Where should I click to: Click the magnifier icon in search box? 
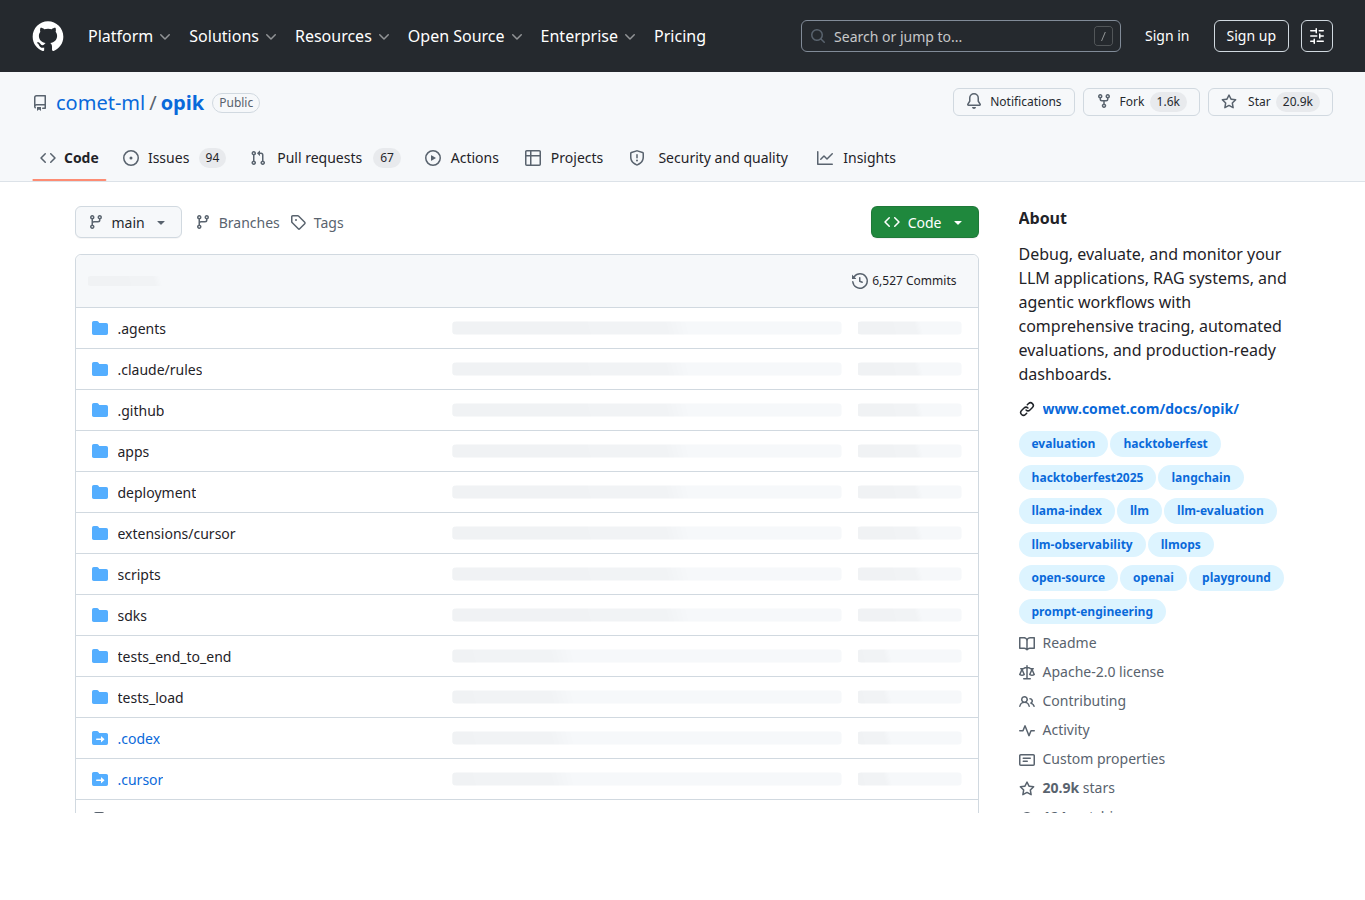(818, 36)
